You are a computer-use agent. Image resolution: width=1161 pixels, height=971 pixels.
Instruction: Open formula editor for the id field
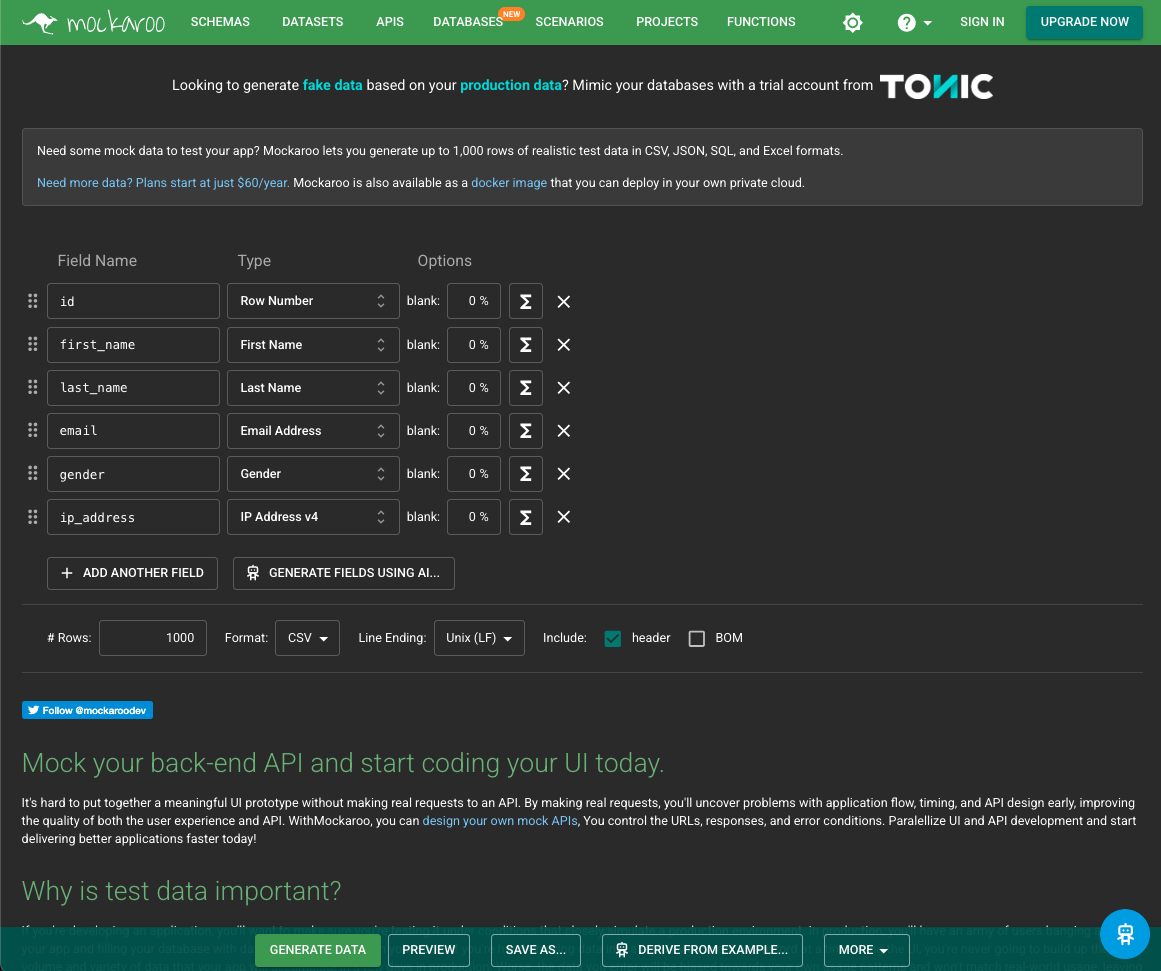[x=525, y=301]
